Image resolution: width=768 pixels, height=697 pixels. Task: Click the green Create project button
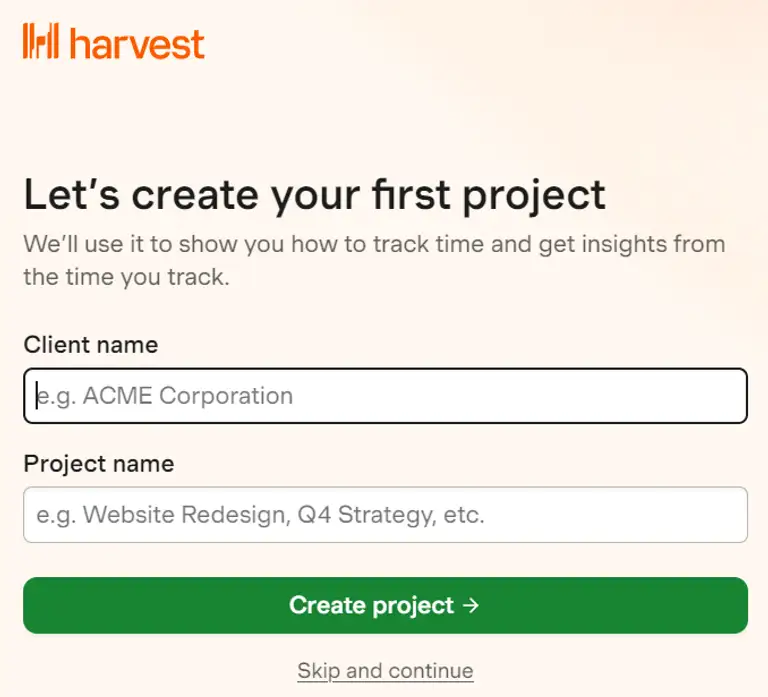click(385, 605)
